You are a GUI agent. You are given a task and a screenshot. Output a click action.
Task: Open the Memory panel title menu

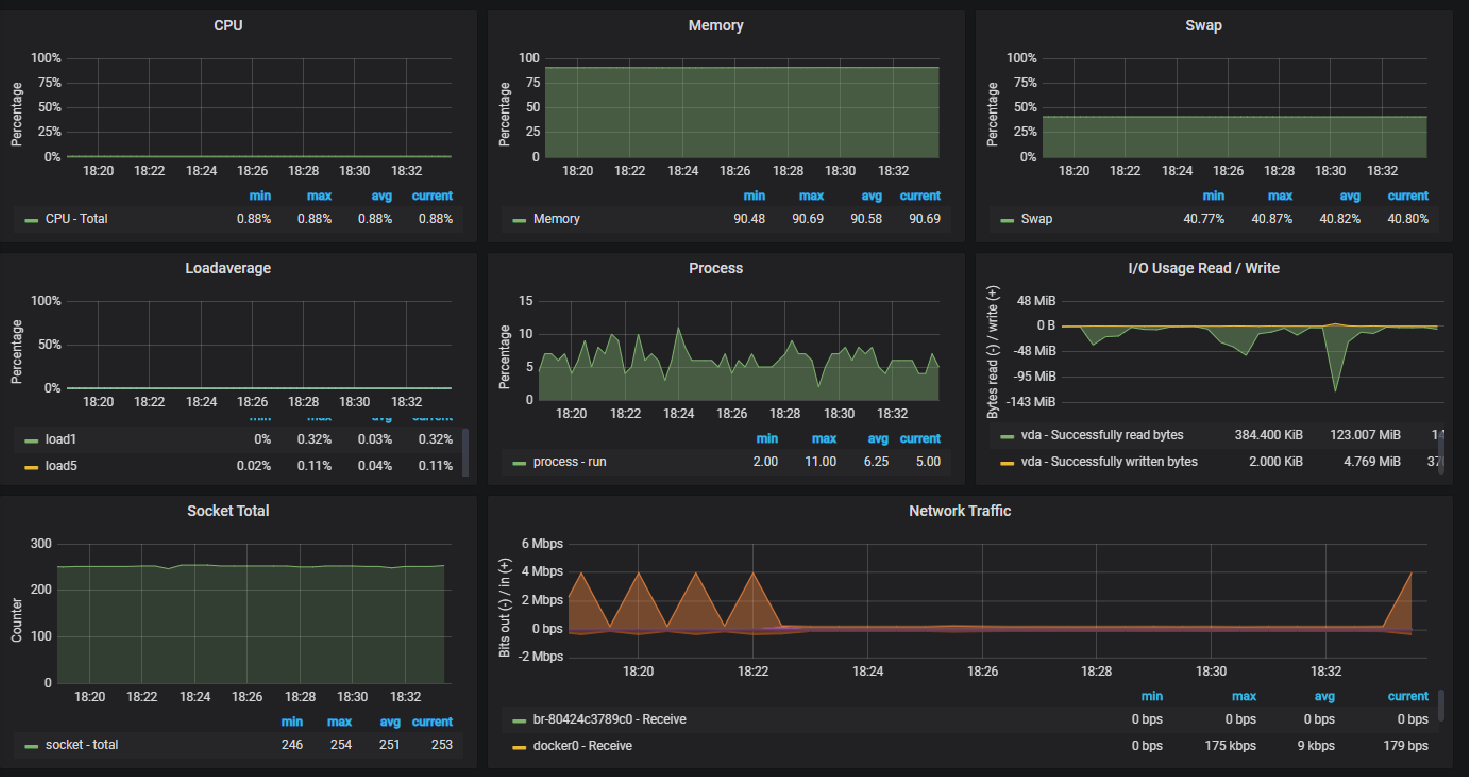click(716, 25)
